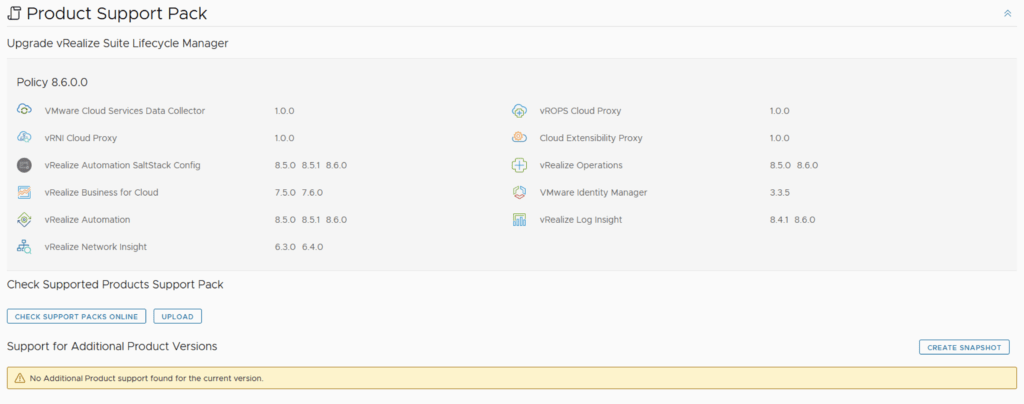The width and height of the screenshot is (1024, 404).
Task: Click the vRealize Operations icon
Action: [x=519, y=165]
